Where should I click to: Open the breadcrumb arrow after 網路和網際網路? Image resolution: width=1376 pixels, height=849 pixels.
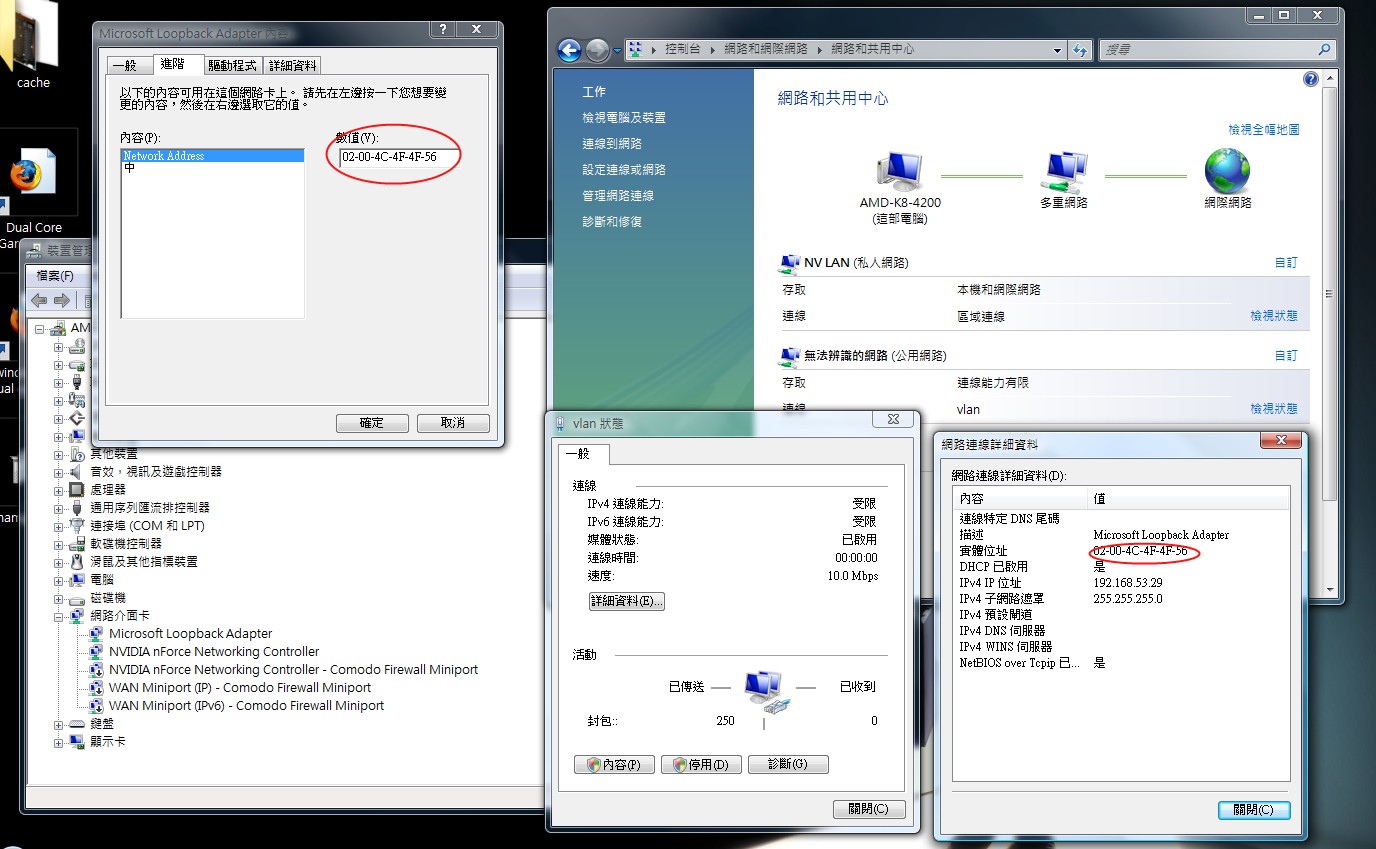click(820, 49)
